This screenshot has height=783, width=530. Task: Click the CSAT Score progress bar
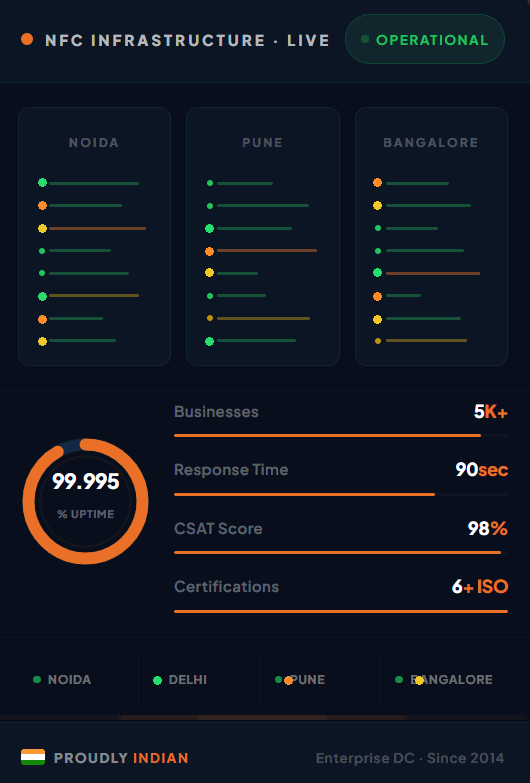341,553
